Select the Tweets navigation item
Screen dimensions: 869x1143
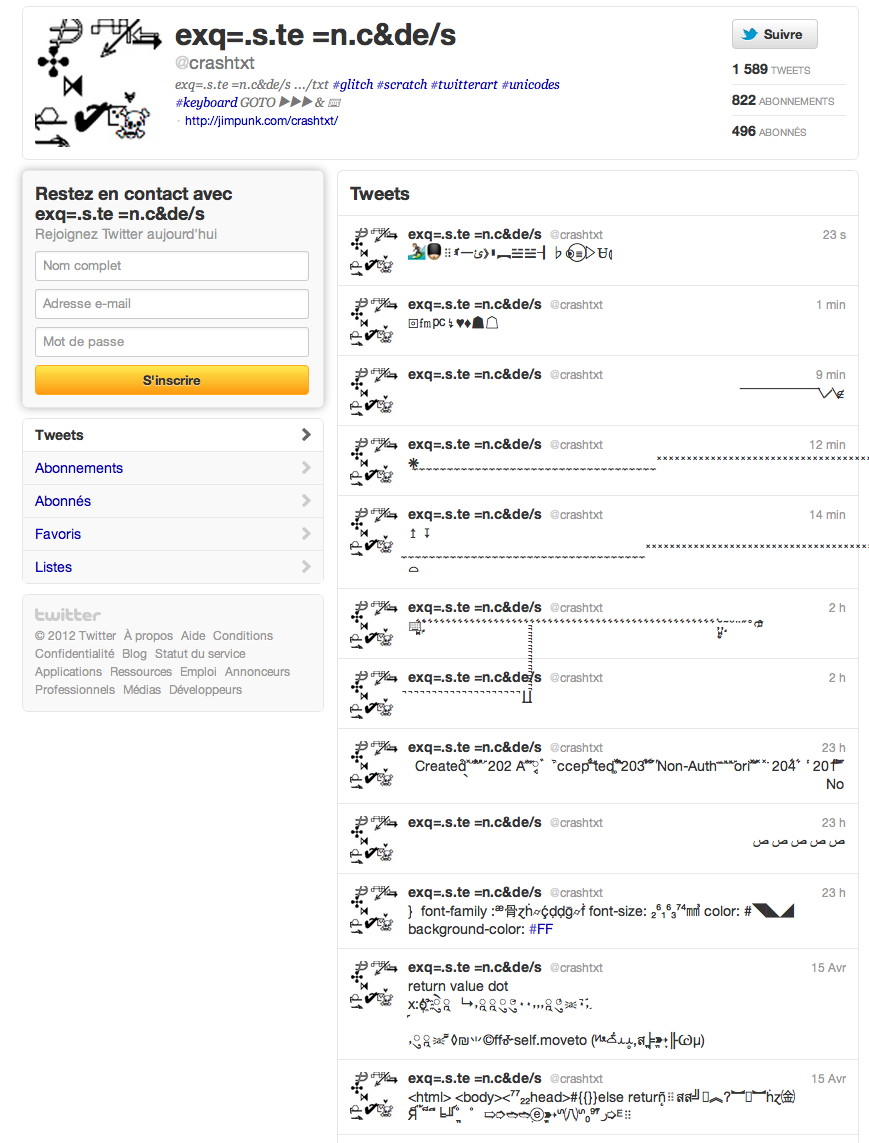pos(60,435)
